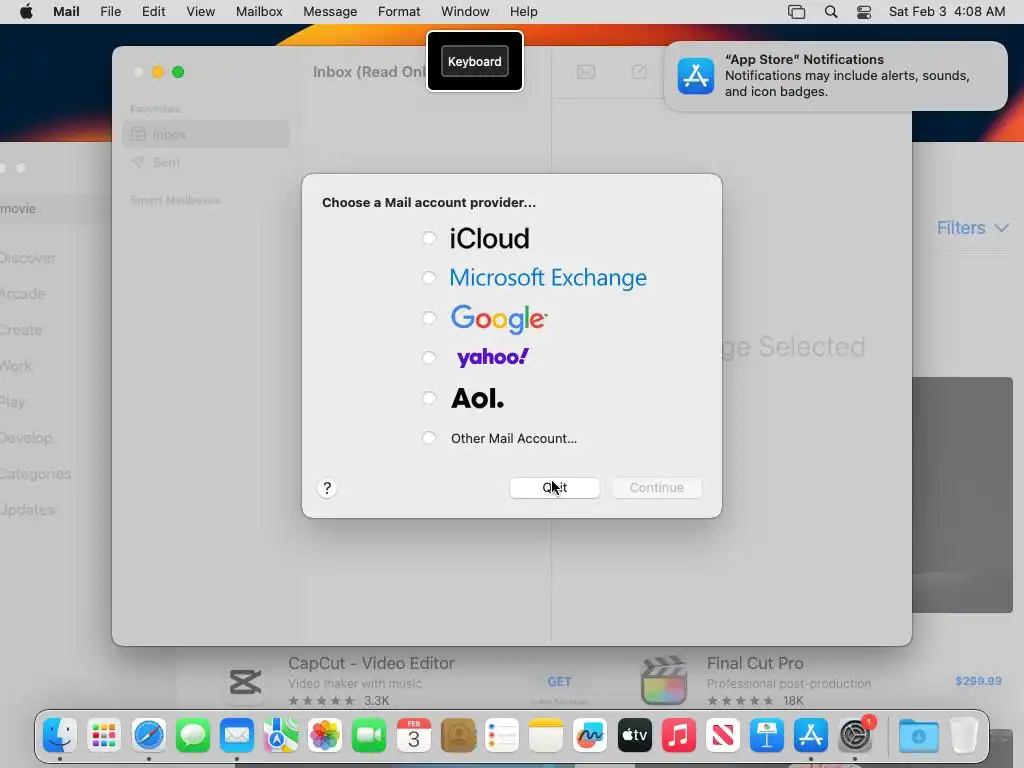
Task: Click the movie search field in App Store
Action: click(55, 209)
